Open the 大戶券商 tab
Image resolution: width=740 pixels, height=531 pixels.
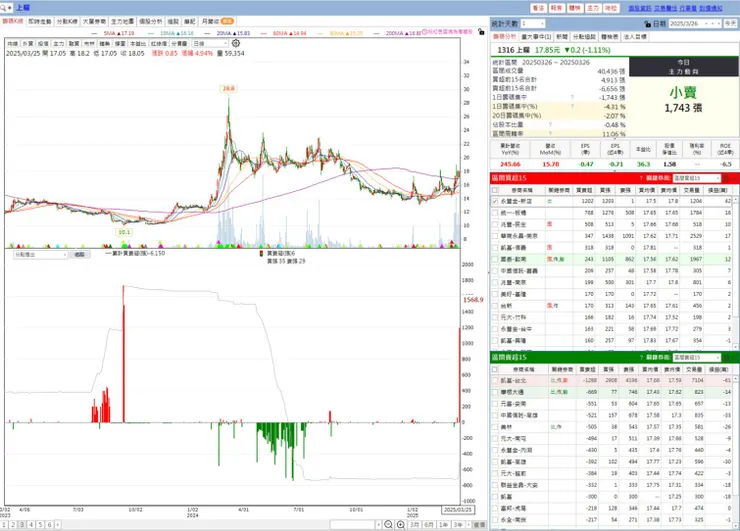coord(94,21)
